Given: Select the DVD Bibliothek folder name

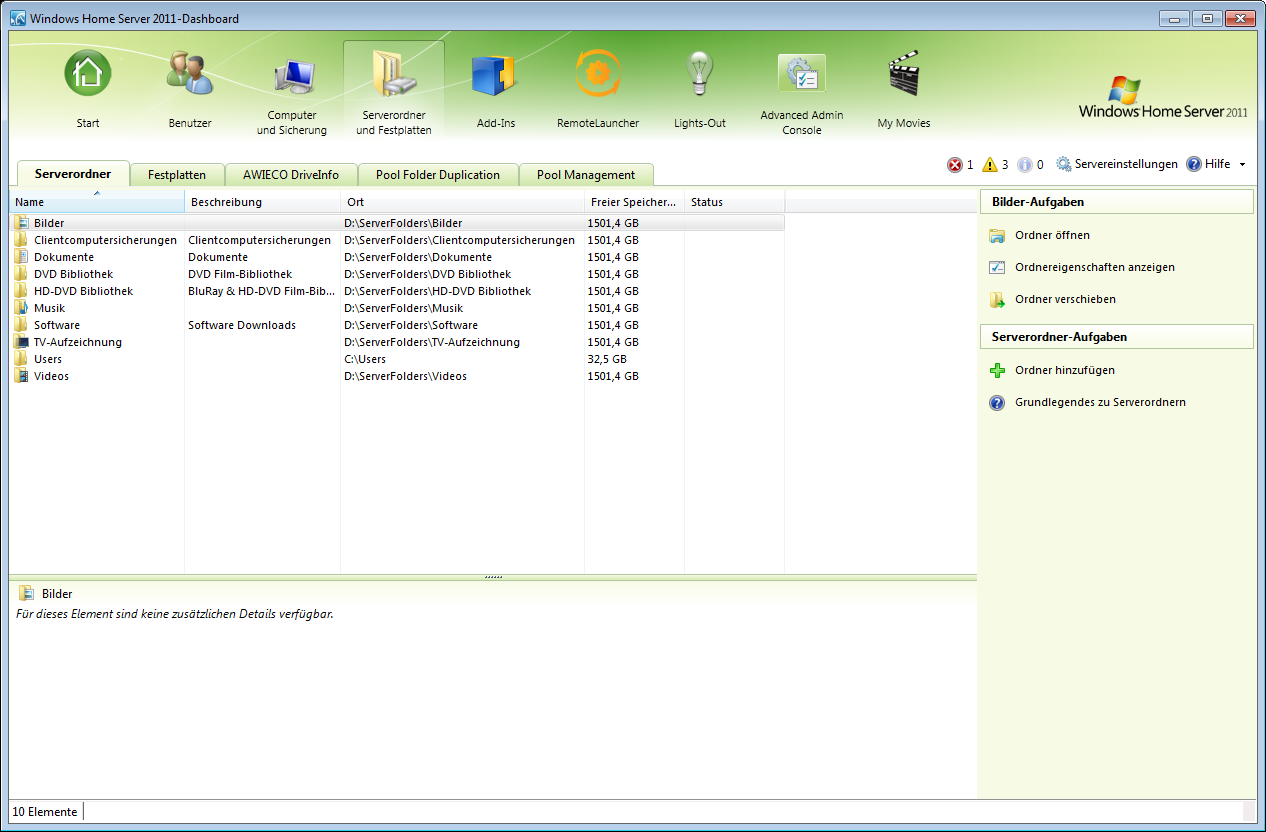Looking at the screenshot, I should pos(73,274).
